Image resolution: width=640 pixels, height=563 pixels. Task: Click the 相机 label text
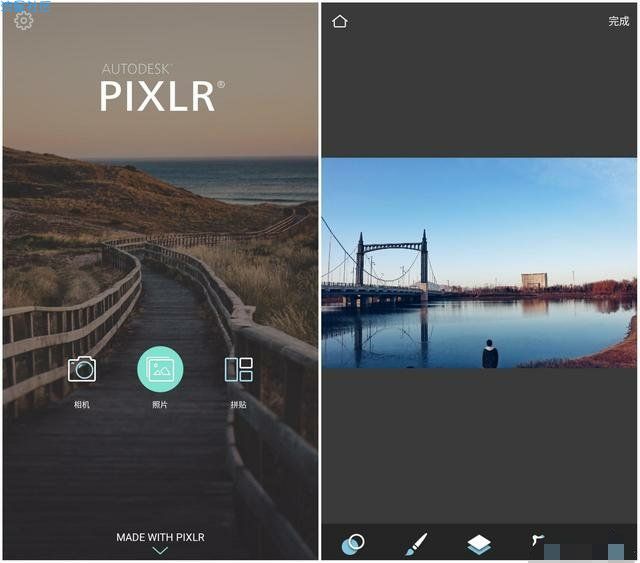(82, 405)
